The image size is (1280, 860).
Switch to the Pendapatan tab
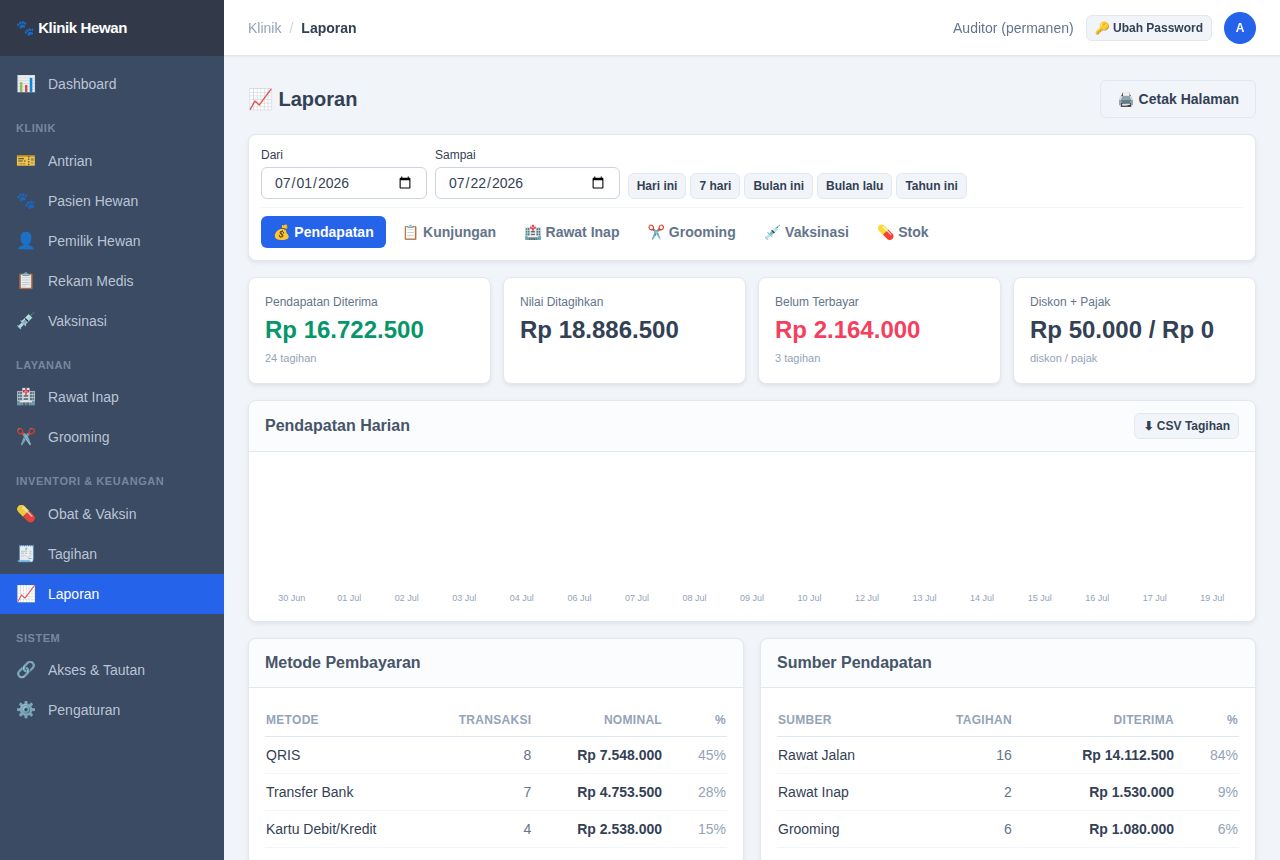(323, 232)
